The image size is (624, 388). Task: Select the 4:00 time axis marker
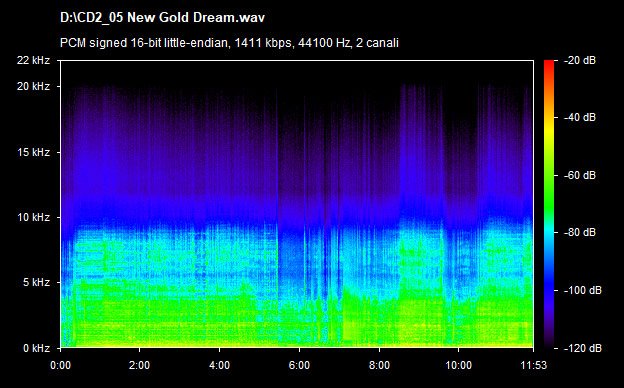point(219,365)
